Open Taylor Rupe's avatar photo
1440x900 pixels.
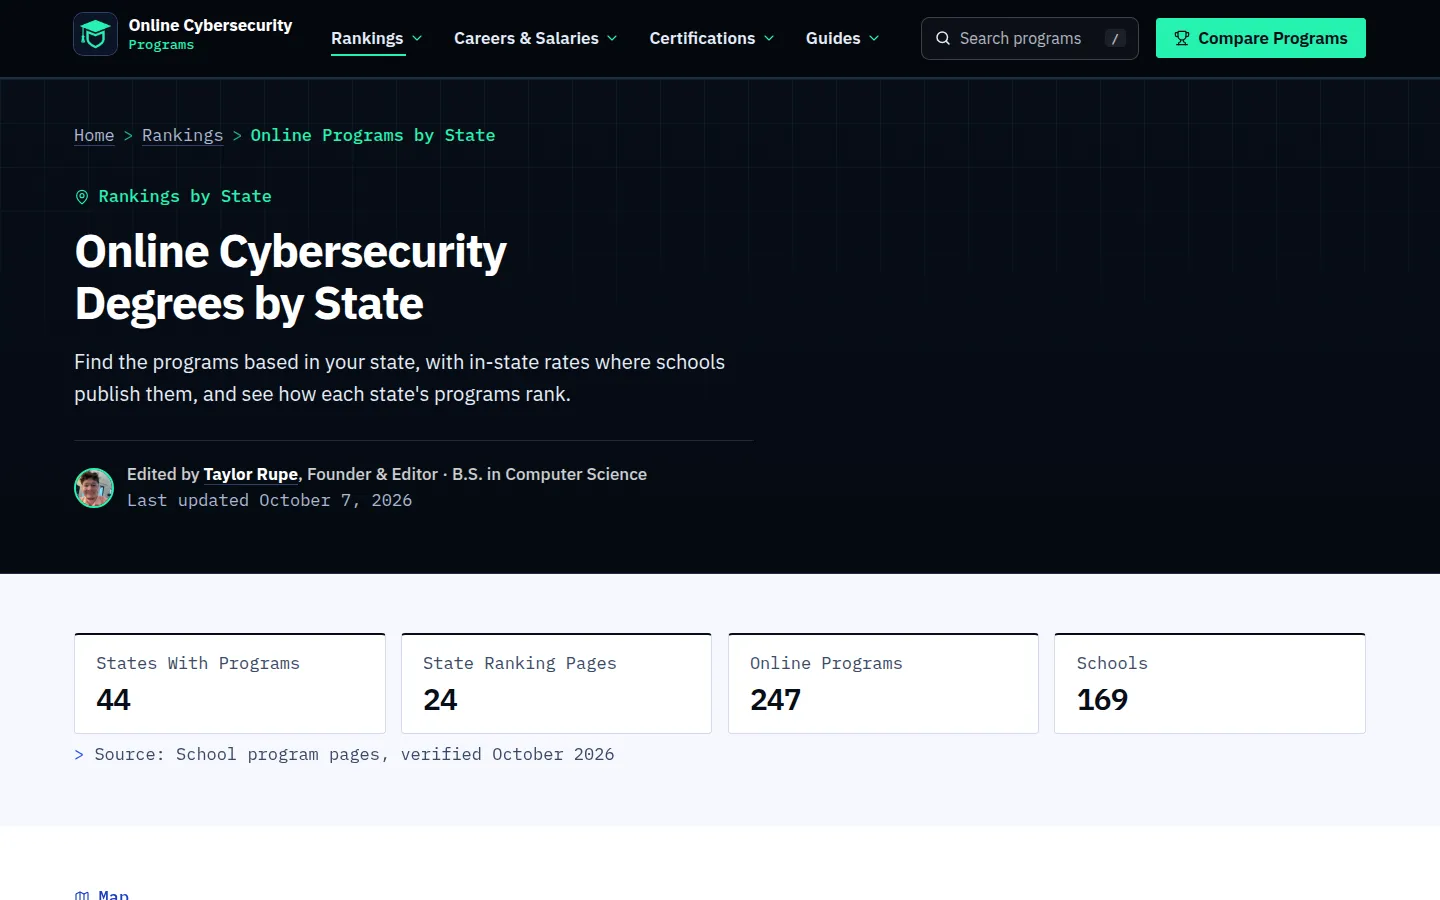94,488
